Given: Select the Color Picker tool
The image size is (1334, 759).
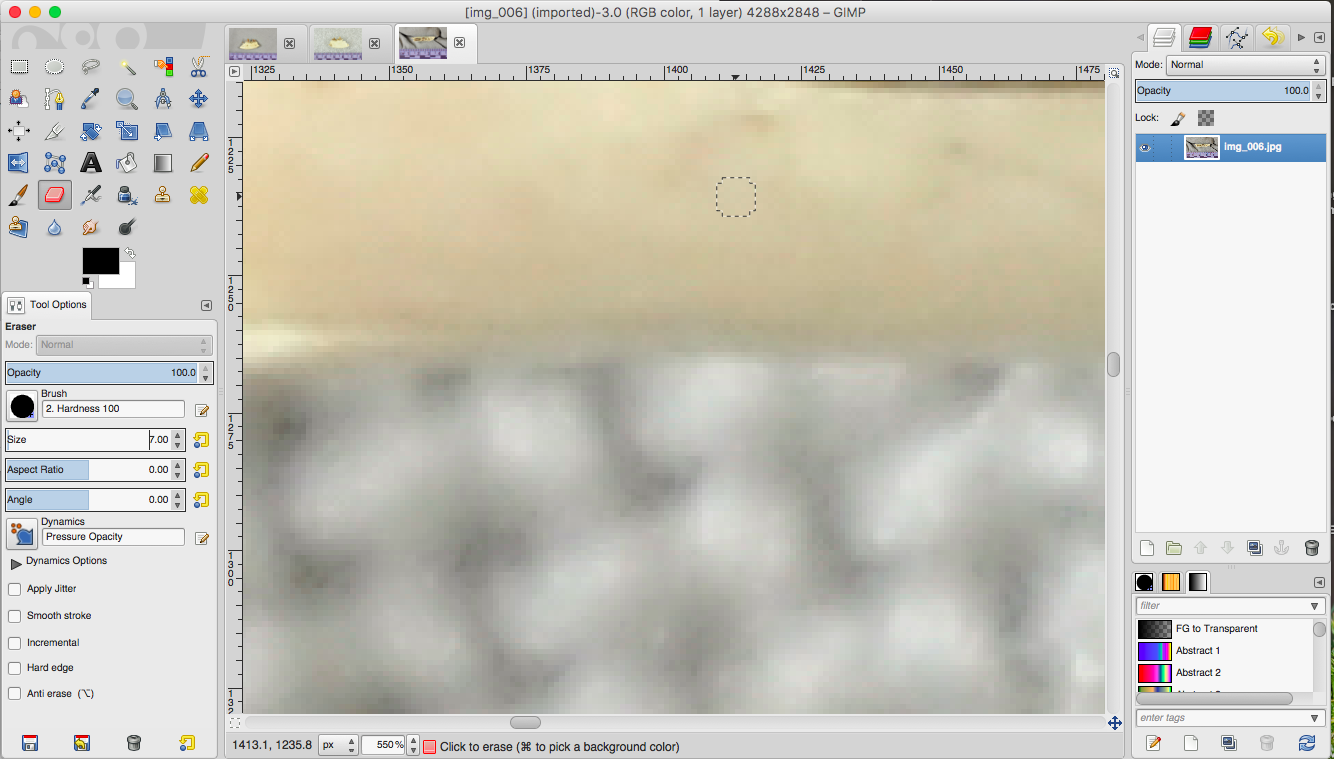Looking at the screenshot, I should tap(91, 99).
